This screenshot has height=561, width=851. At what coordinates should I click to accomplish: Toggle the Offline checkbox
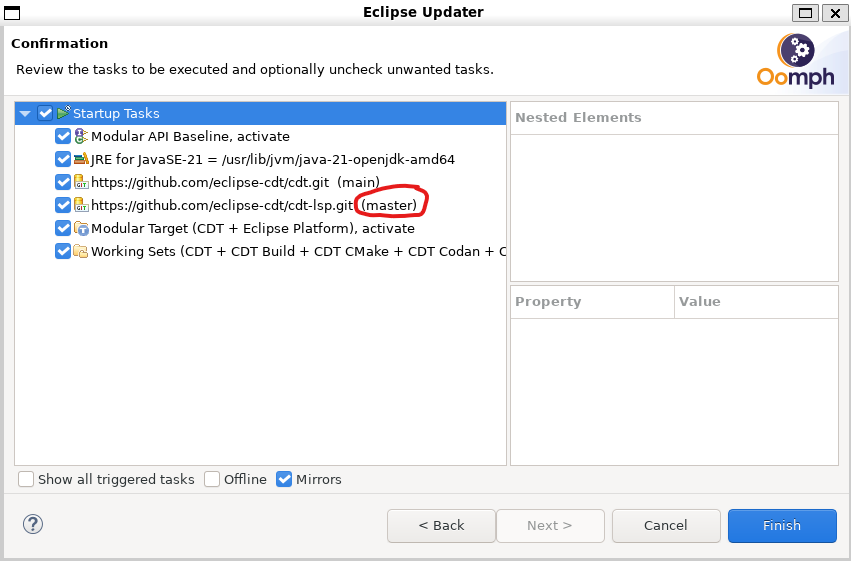212,479
